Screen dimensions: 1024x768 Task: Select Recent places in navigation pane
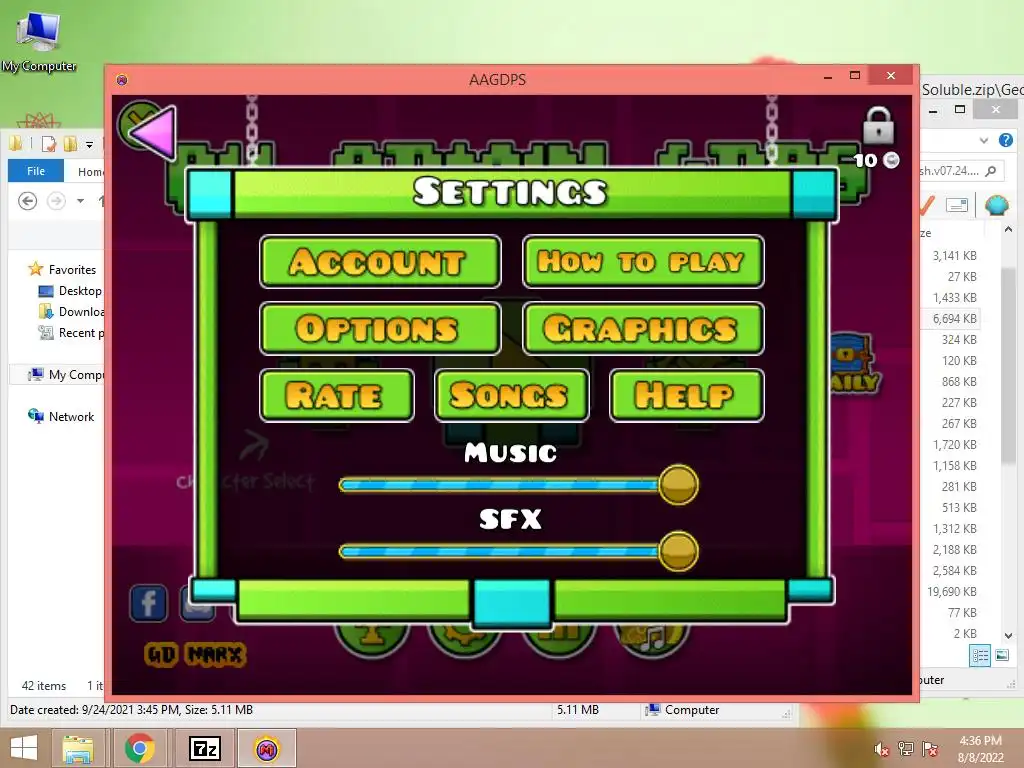coord(72,332)
